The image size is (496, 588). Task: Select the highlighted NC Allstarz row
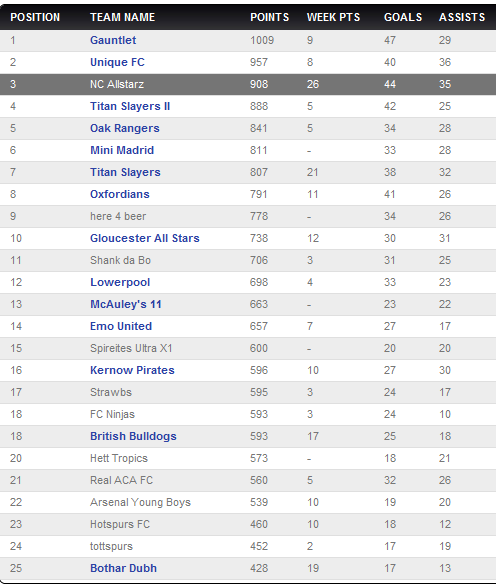point(248,84)
